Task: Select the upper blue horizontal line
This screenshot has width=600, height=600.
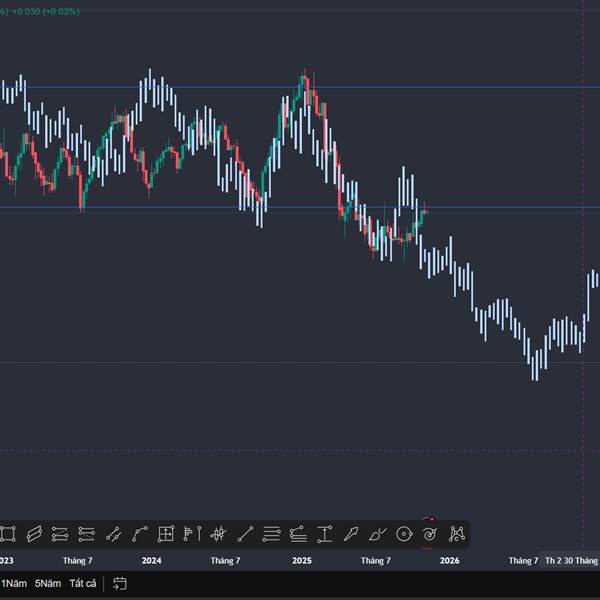Action: tap(450, 87)
